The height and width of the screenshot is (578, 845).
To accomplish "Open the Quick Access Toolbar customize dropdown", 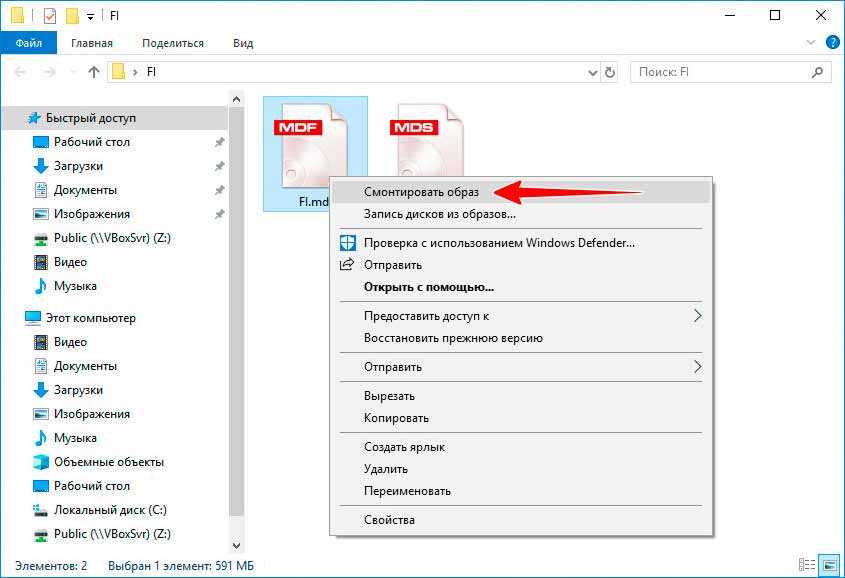I will click(x=90, y=17).
